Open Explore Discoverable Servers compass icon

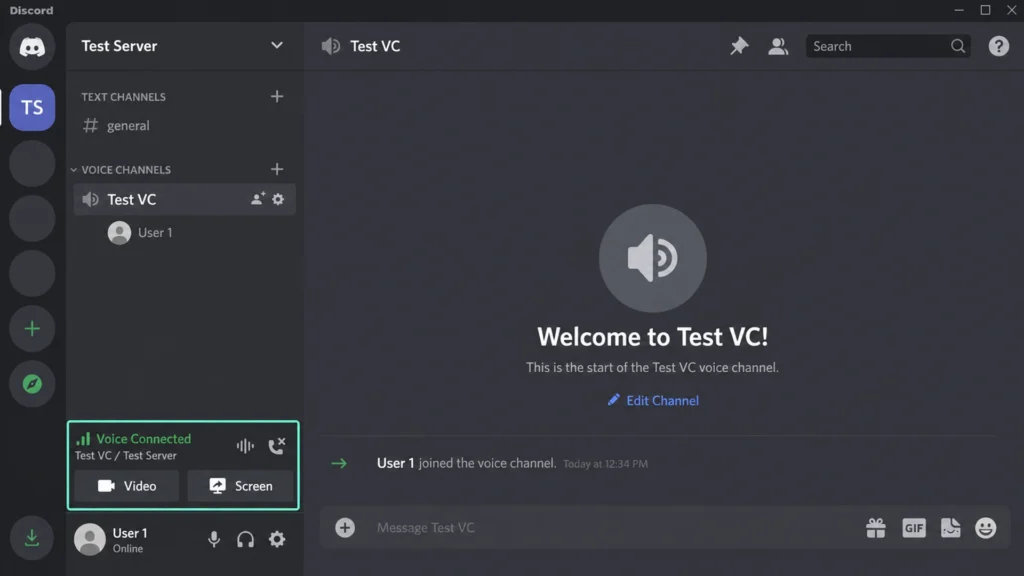[32, 384]
